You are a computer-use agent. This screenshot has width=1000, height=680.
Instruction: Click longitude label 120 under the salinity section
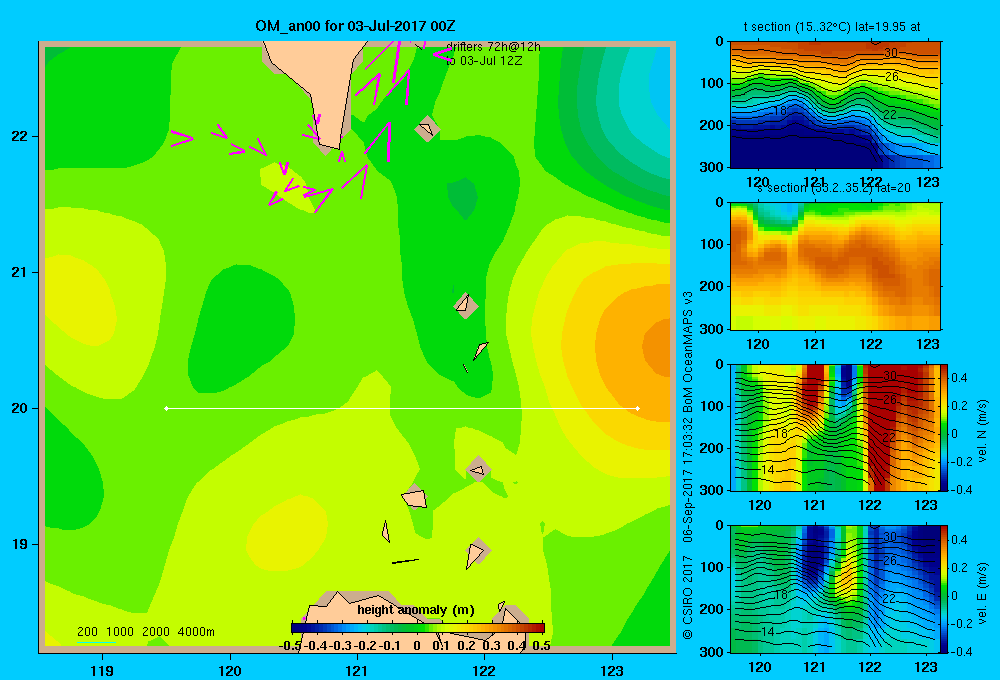coord(758,344)
